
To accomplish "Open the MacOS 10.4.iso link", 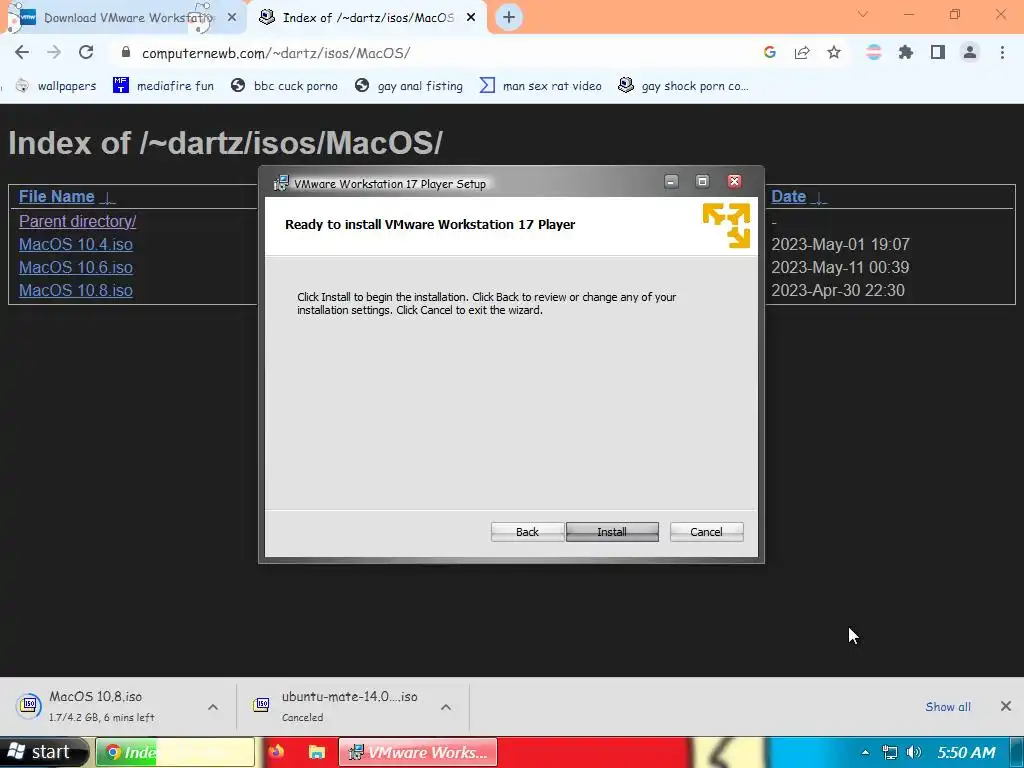I will (x=76, y=244).
